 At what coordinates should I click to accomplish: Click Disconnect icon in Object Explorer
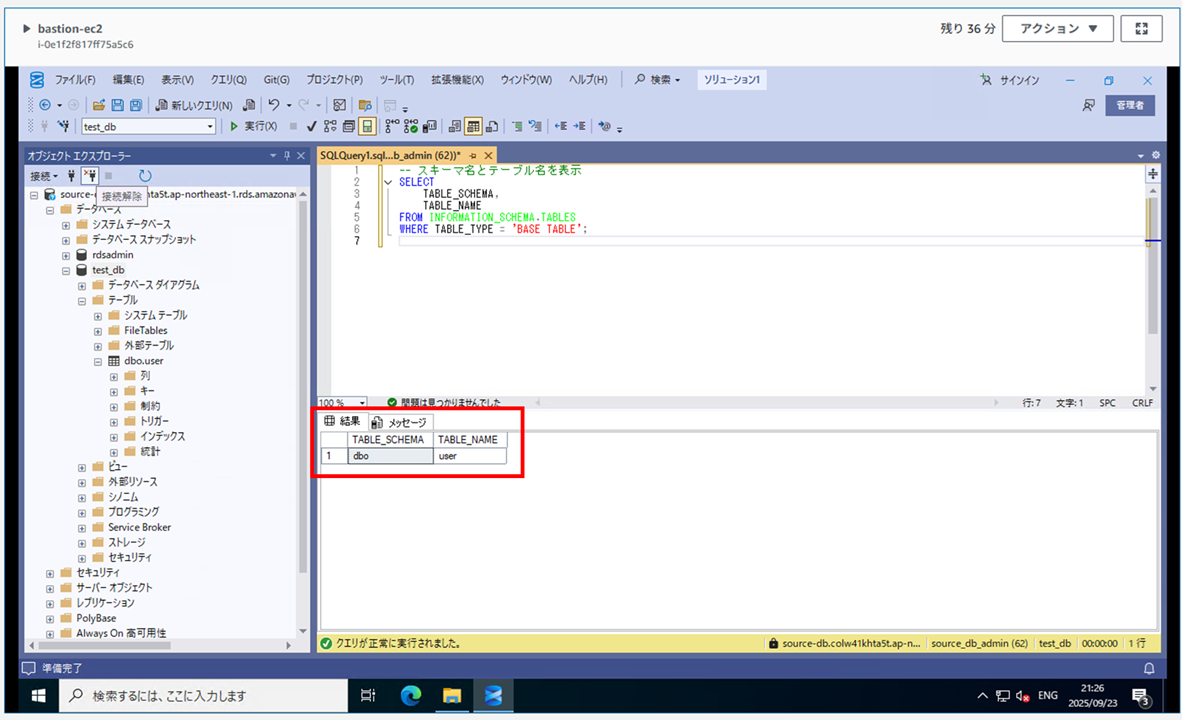click(90, 176)
